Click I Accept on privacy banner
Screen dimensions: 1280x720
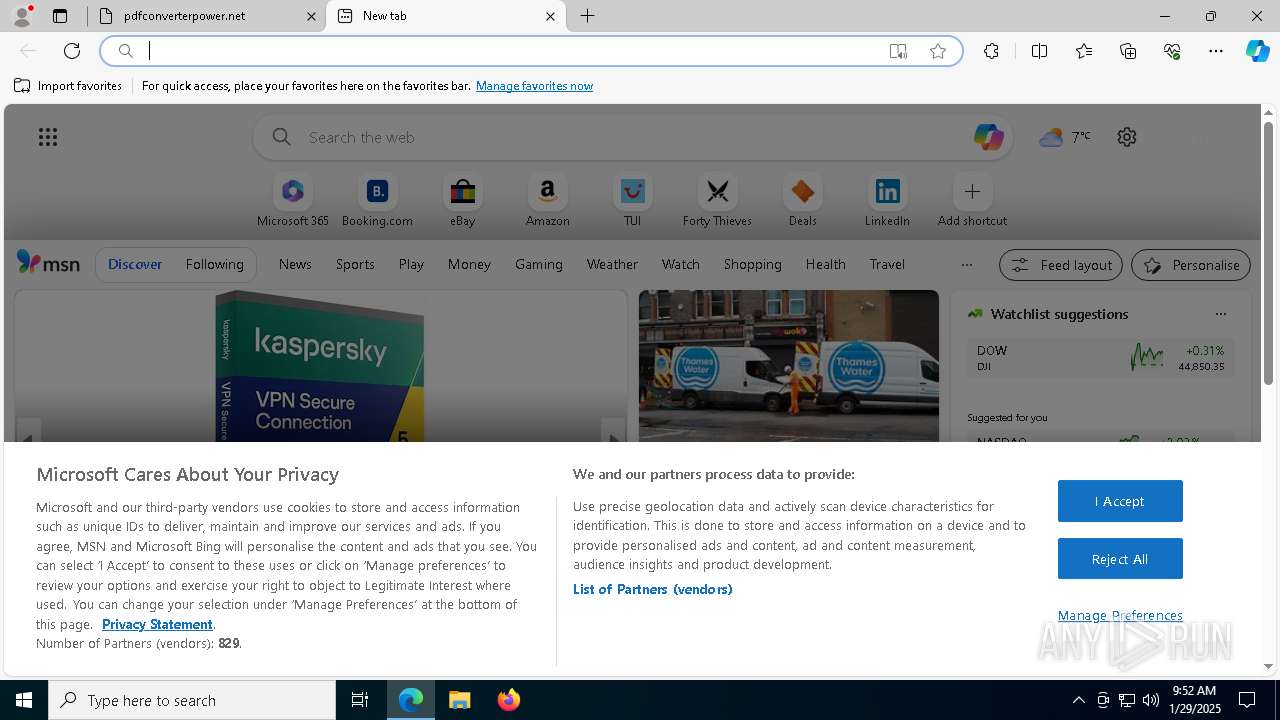click(1120, 501)
